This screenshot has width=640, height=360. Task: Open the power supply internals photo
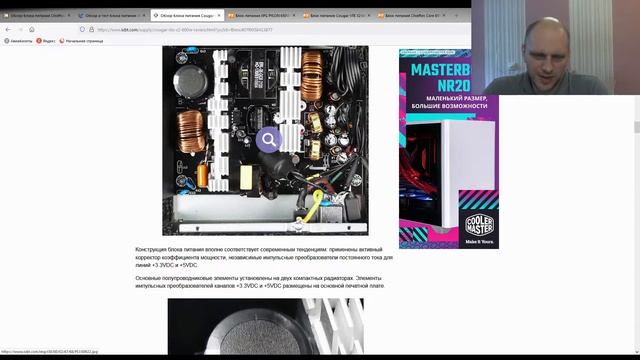click(x=265, y=140)
